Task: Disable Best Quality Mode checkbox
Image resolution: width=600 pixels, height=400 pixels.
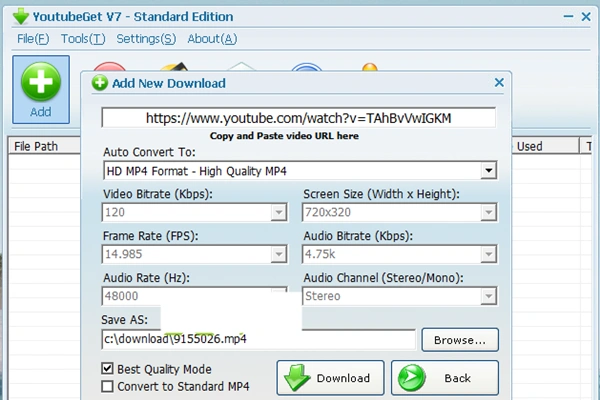Action: click(x=108, y=368)
